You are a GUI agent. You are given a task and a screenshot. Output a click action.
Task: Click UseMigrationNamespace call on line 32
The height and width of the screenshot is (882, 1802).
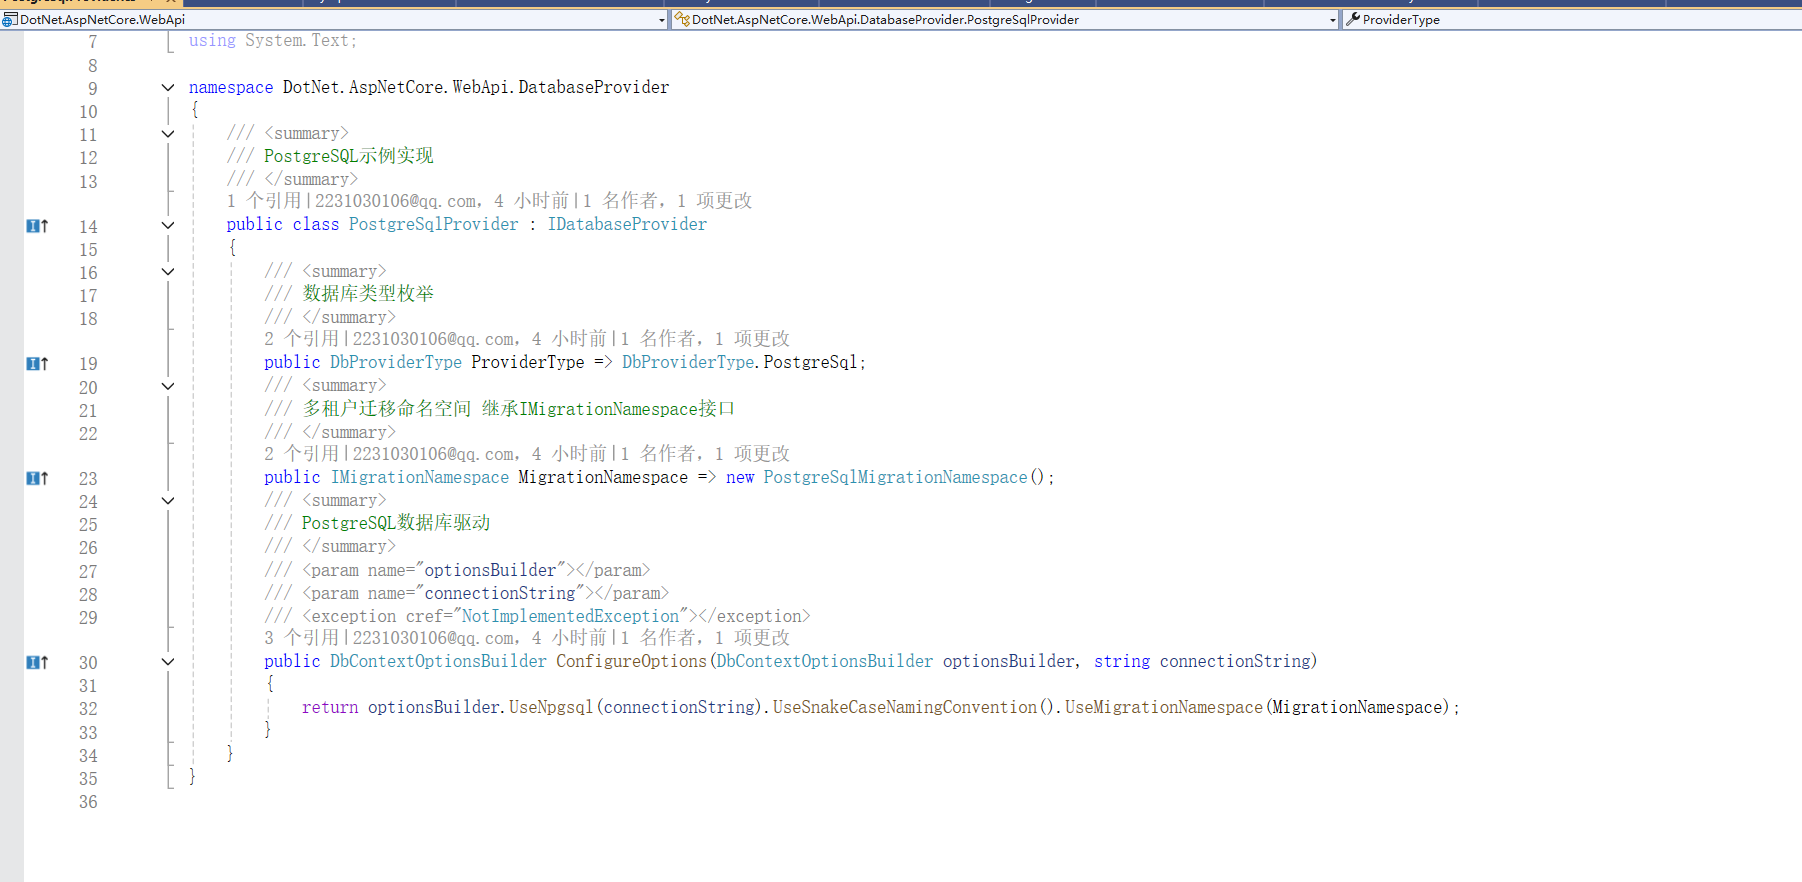(x=1164, y=708)
